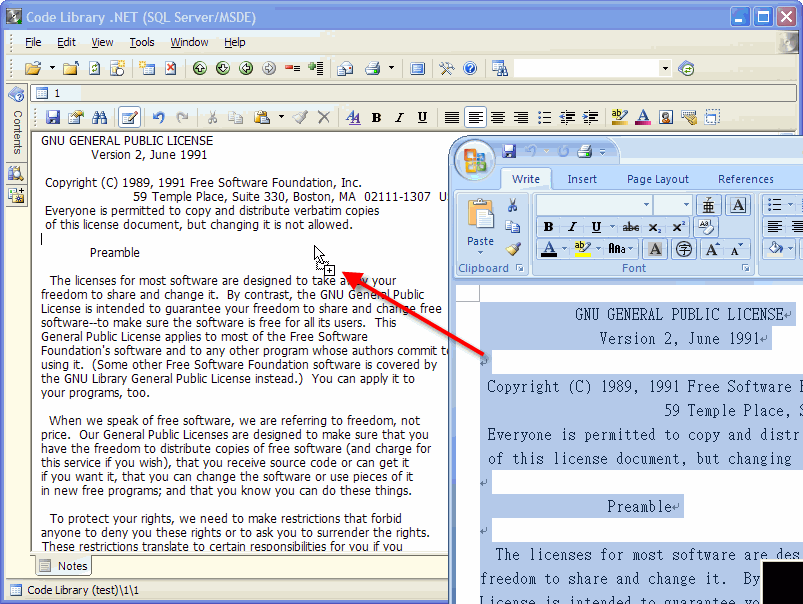The width and height of the screenshot is (803, 604).
Task: Click the green move up arrow icon
Action: tap(200, 68)
